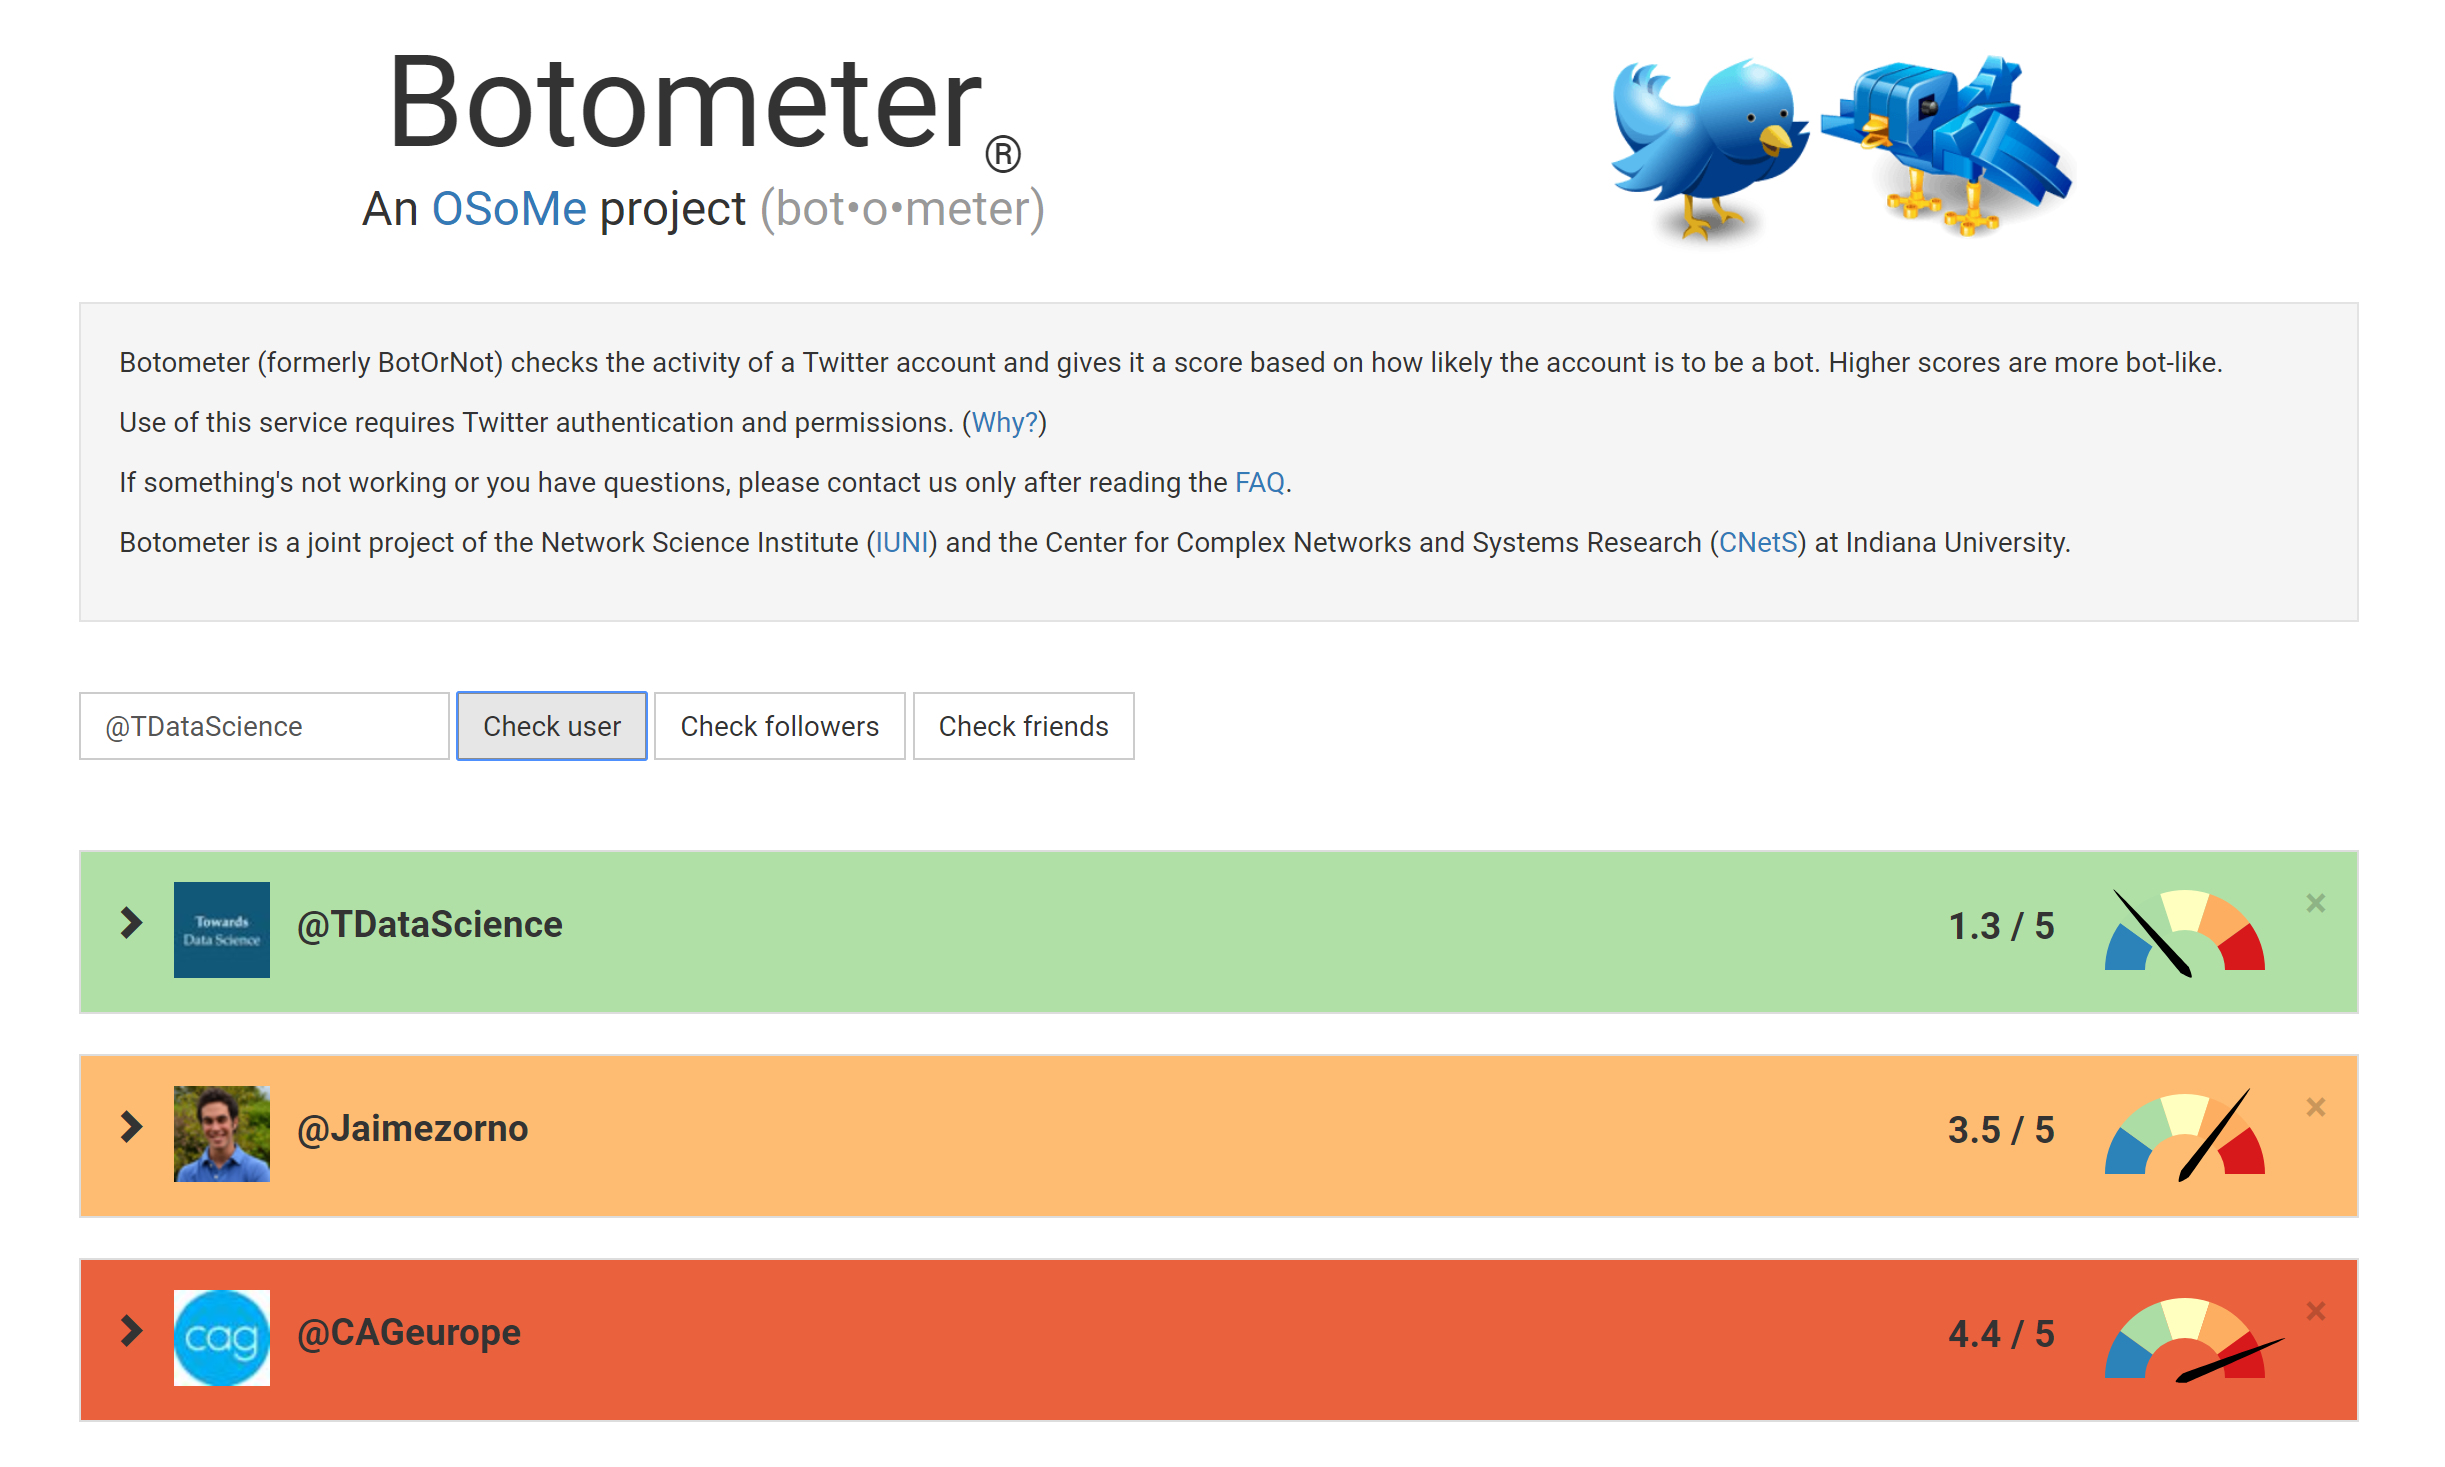Click the @Jaimezorno score gauge icon
Viewport: 2445px width, 1467px height.
(x=2184, y=1136)
